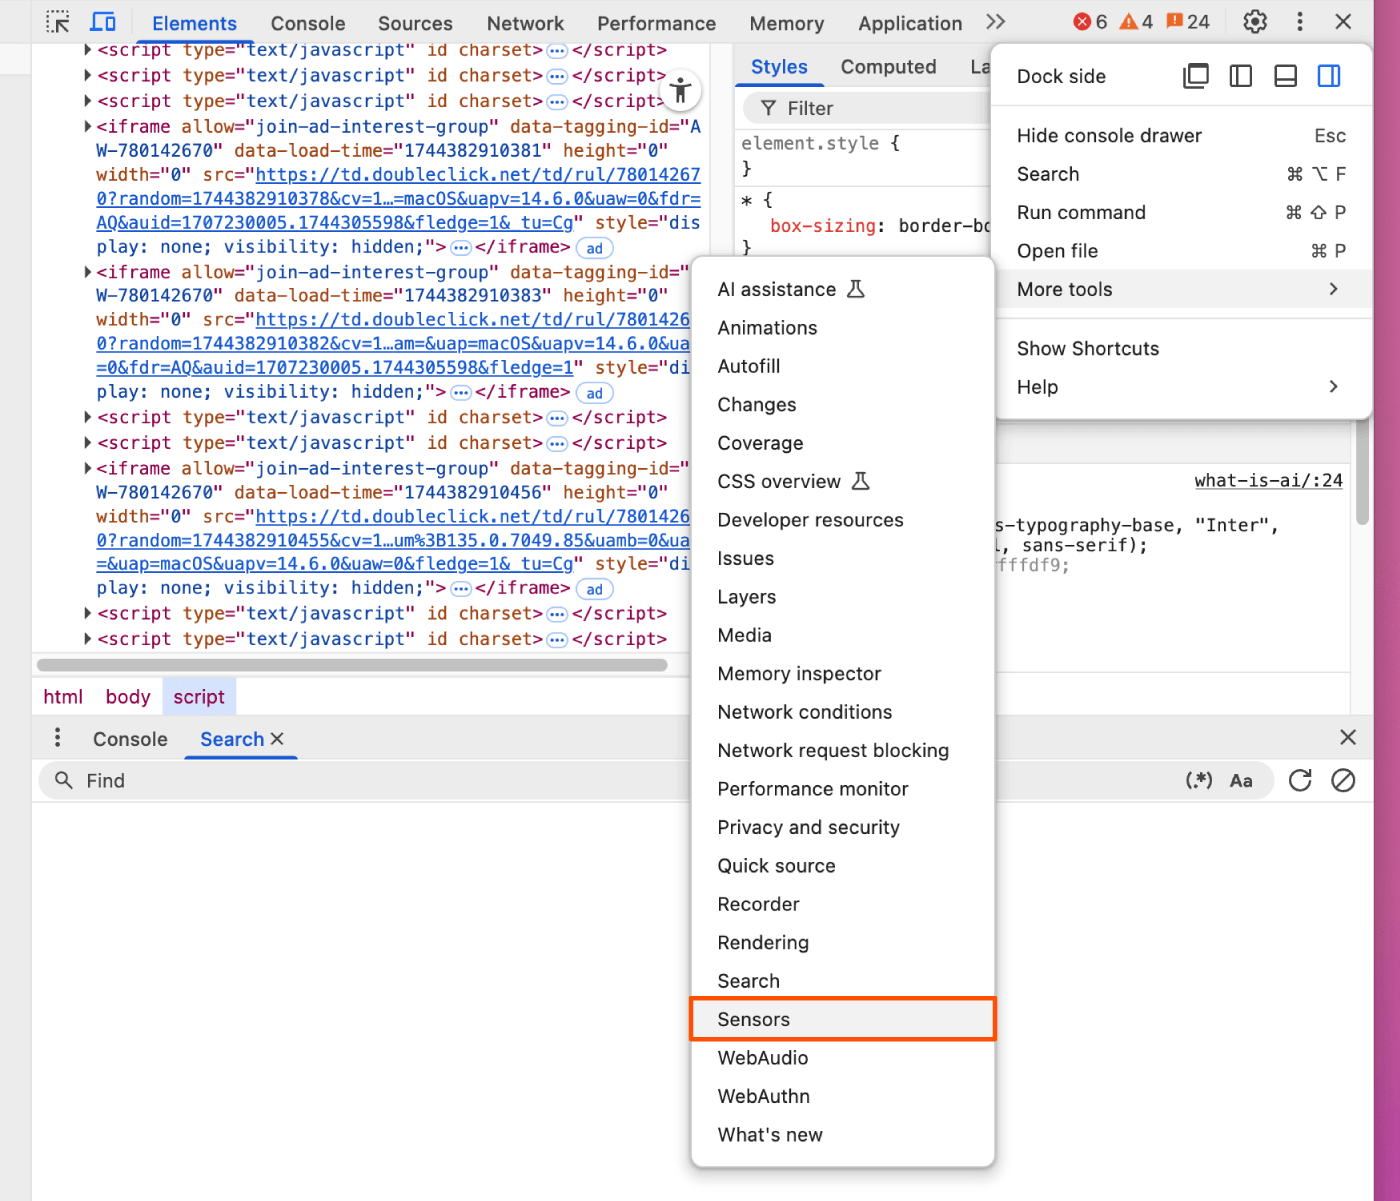This screenshot has width=1400, height=1201.
Task: Open the Performance tab
Action: coord(656,23)
